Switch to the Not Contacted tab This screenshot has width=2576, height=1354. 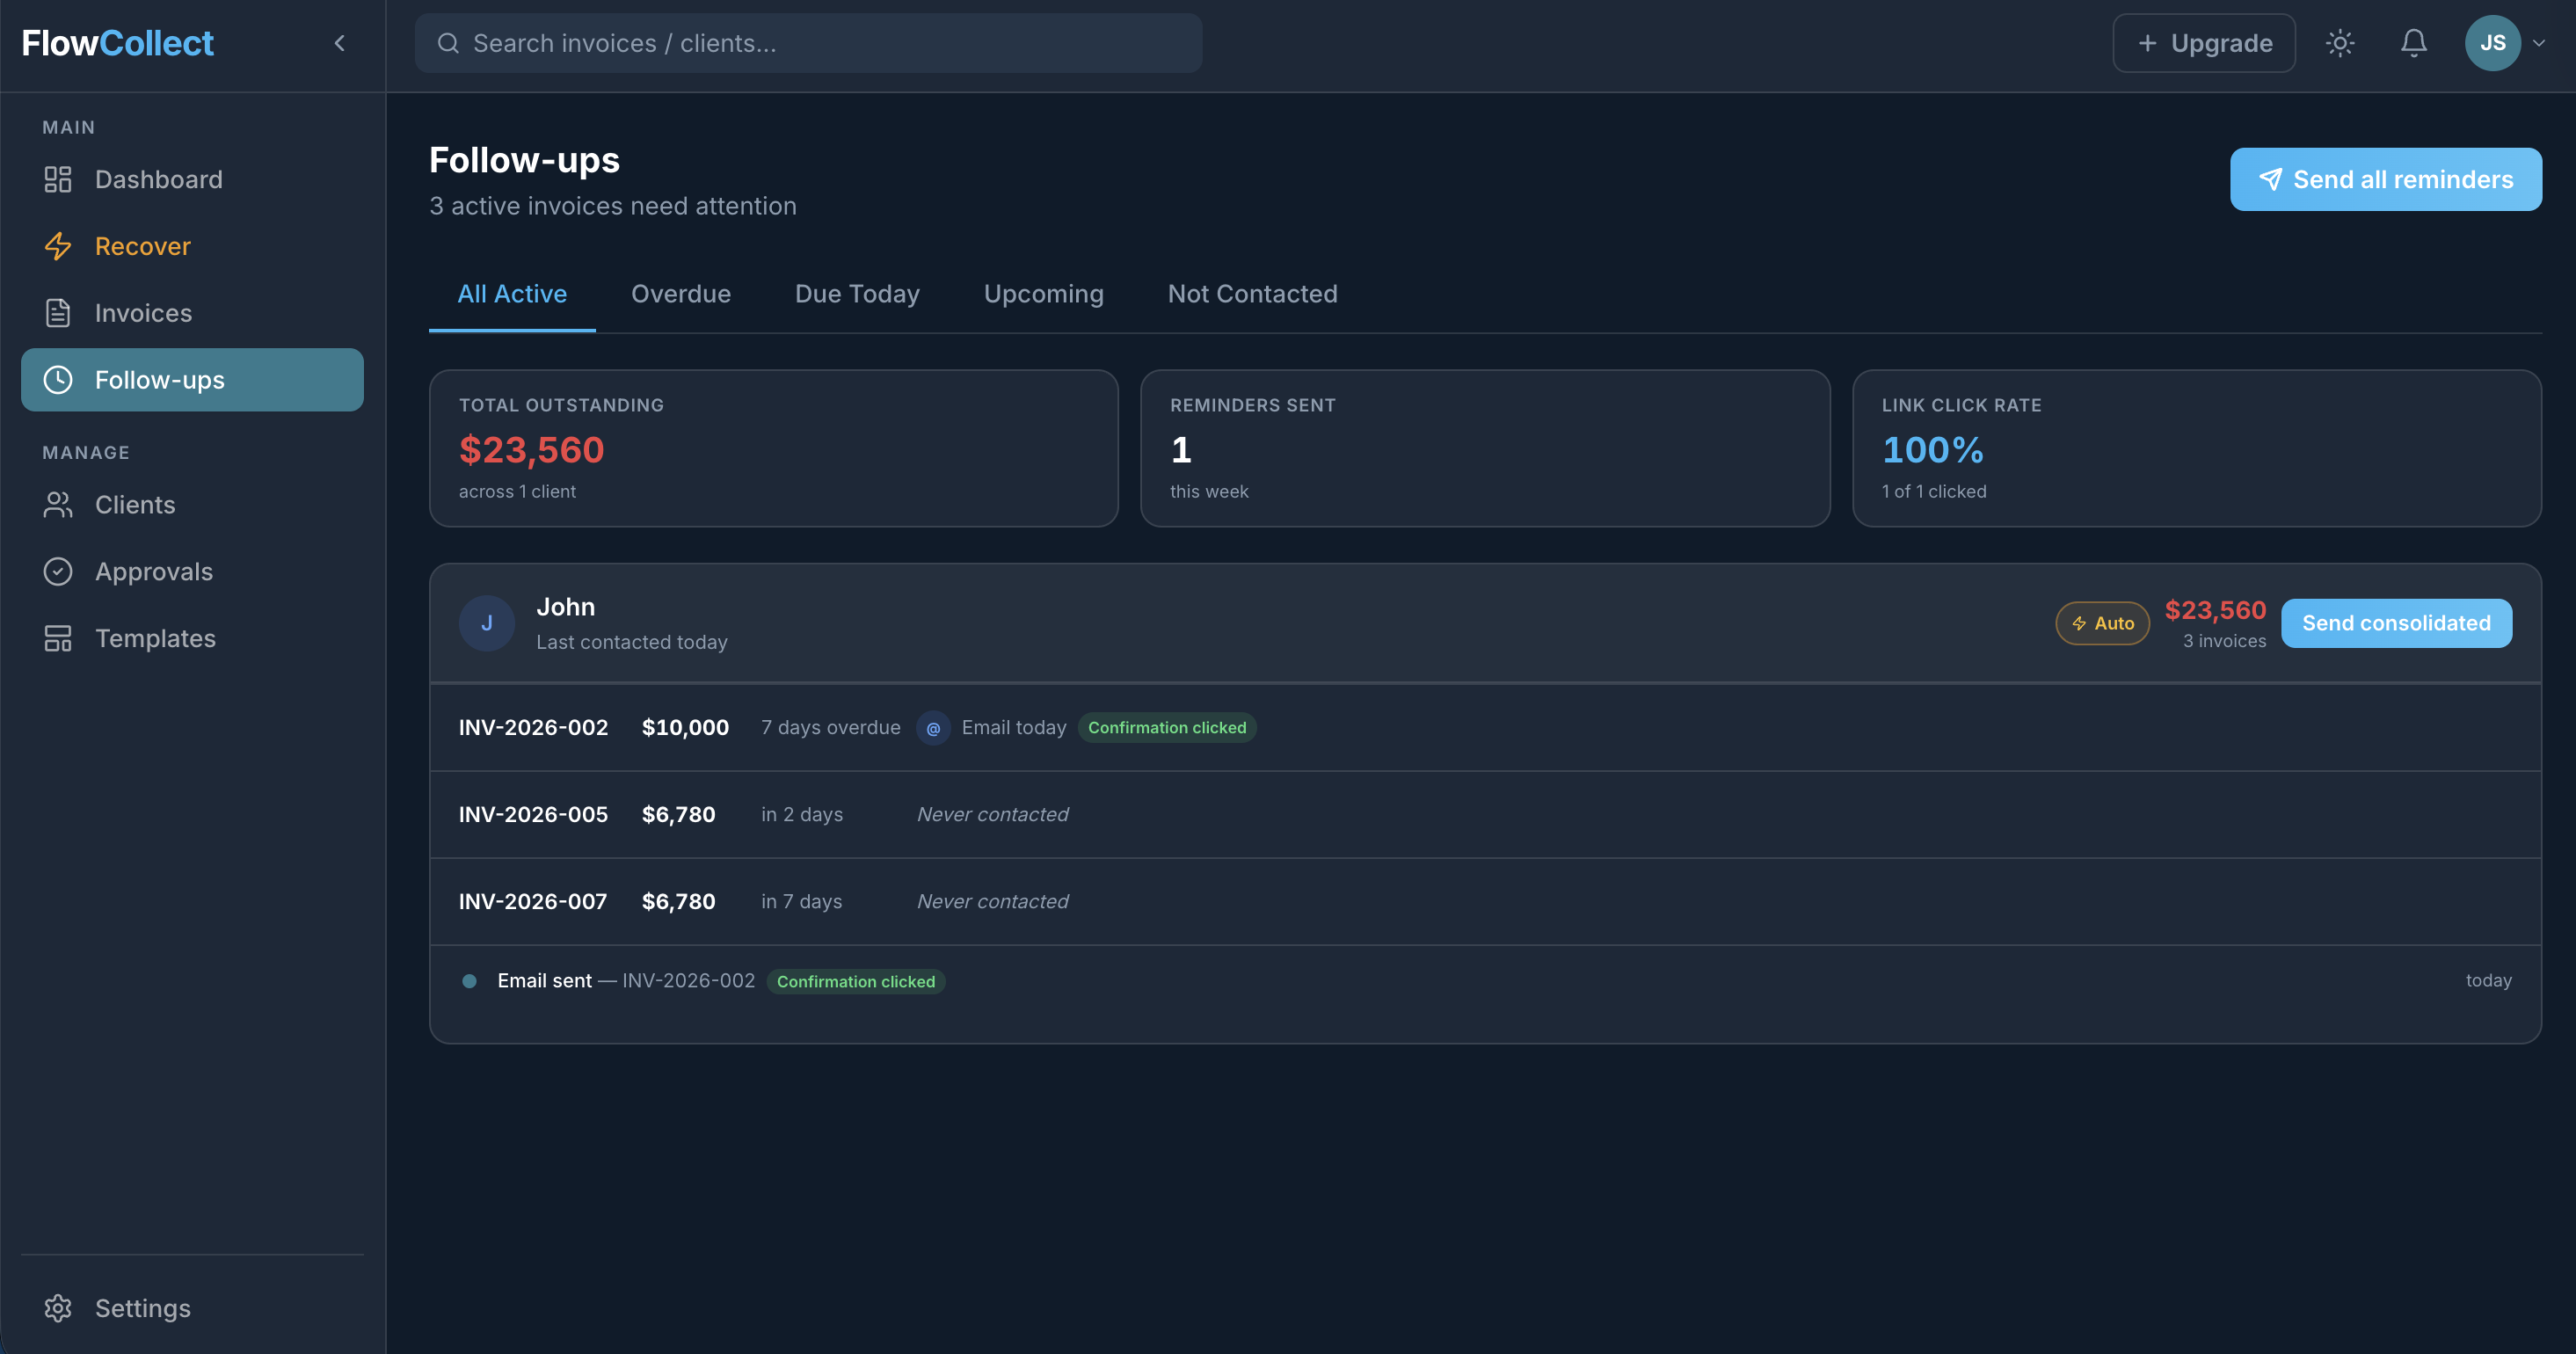click(1252, 294)
